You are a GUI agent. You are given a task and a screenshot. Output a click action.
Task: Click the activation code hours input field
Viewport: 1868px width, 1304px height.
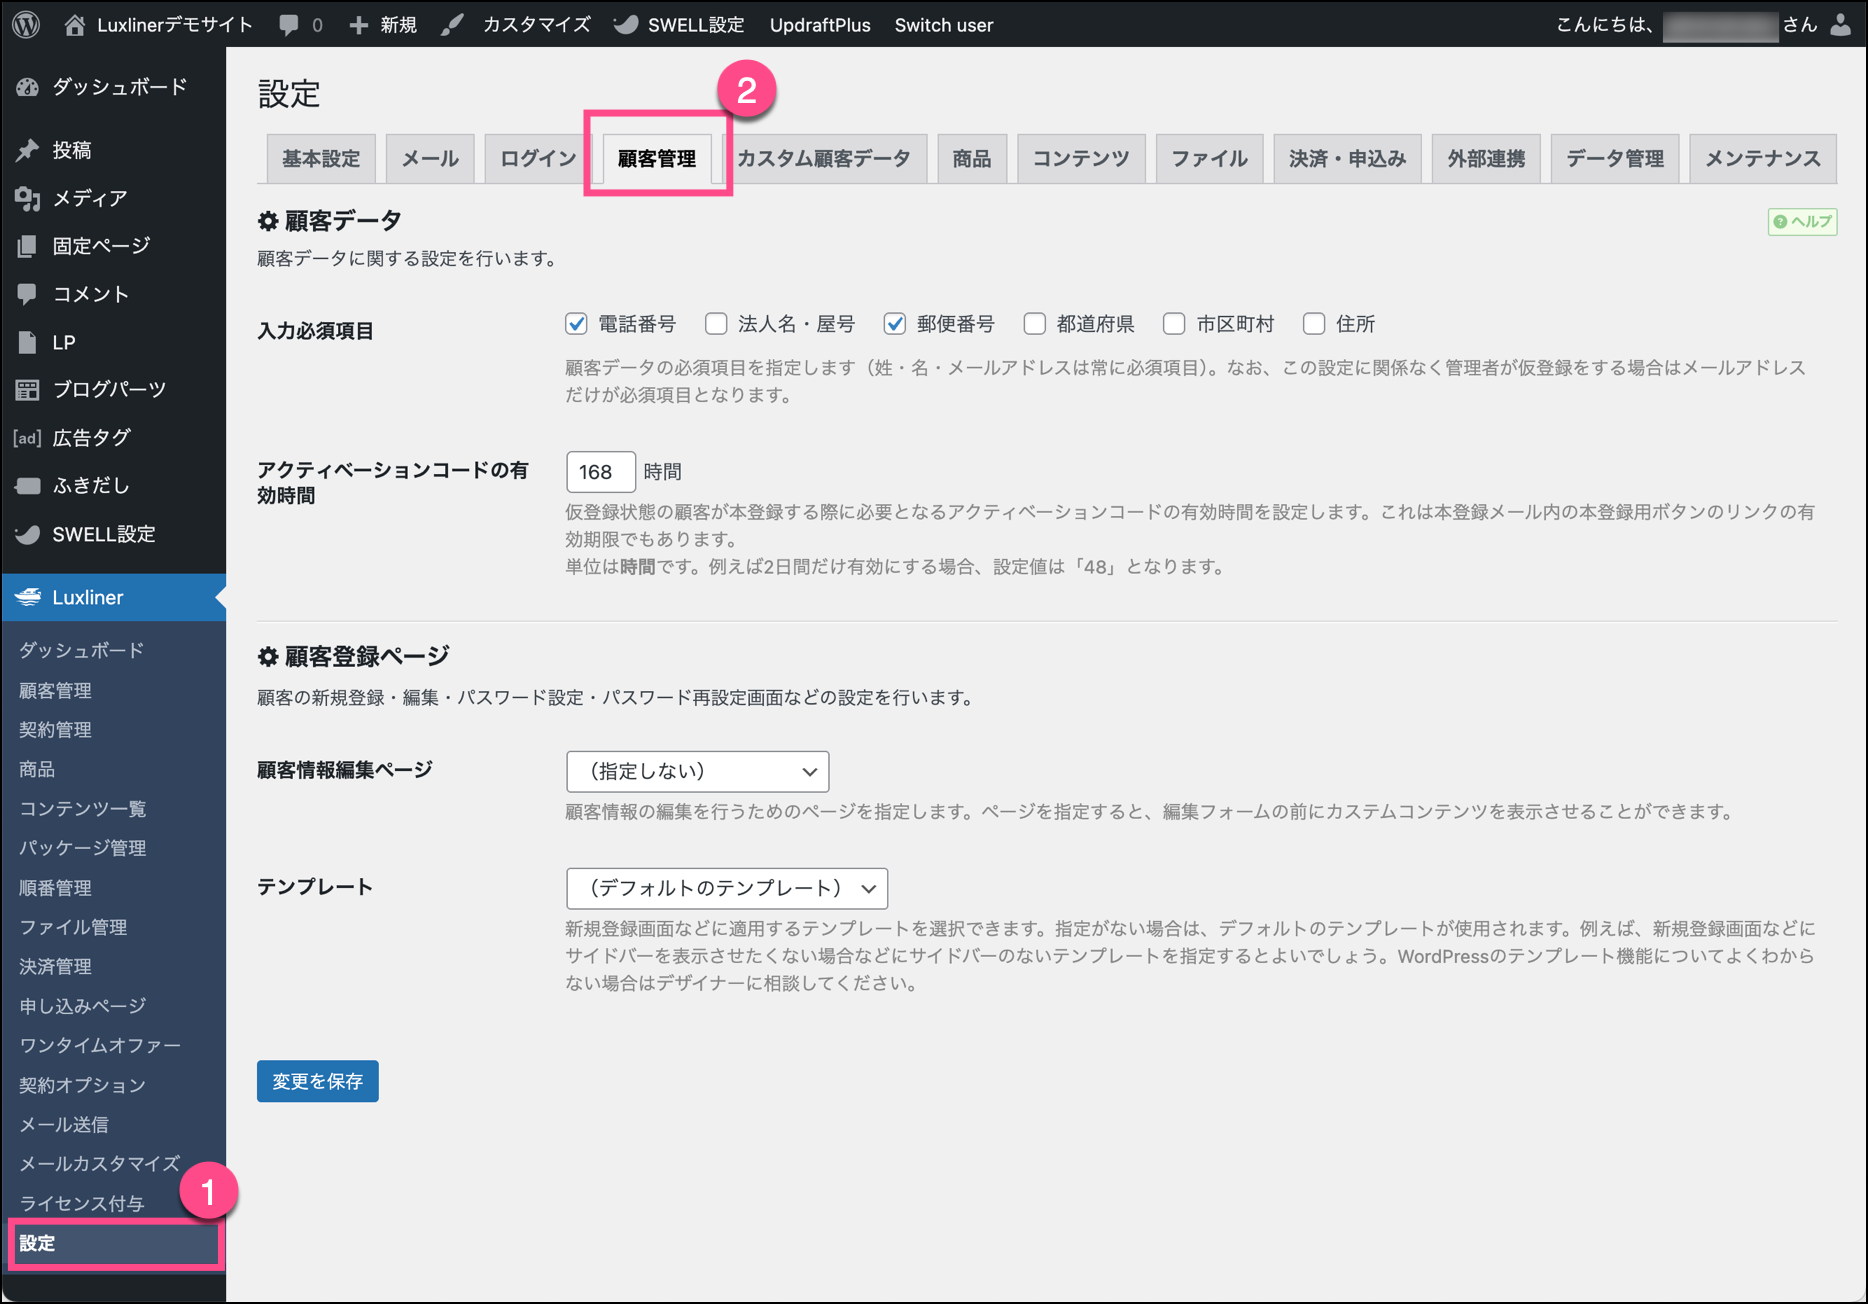600,472
